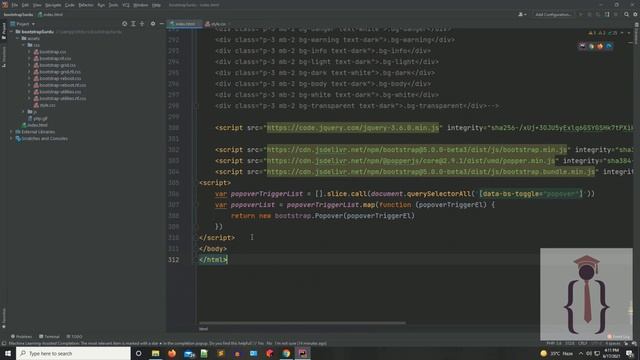Collapse the bootstrapSundu root folder
The width and height of the screenshot is (640, 360).
11,31
